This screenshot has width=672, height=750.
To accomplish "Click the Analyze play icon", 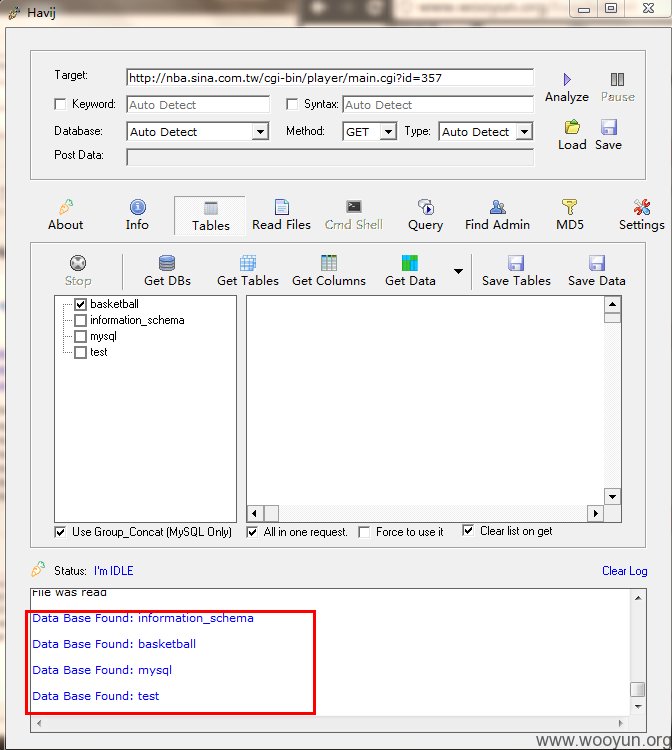I will pos(567,79).
